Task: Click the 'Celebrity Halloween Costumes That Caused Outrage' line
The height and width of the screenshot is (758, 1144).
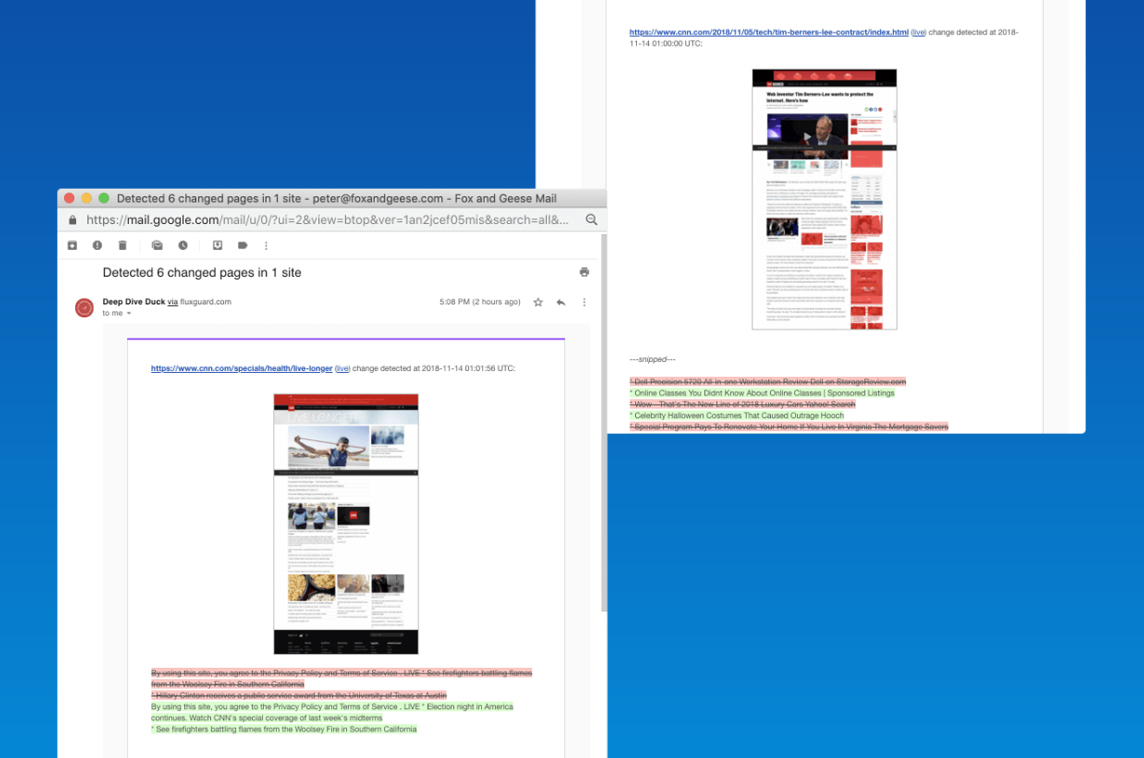Action: point(737,416)
